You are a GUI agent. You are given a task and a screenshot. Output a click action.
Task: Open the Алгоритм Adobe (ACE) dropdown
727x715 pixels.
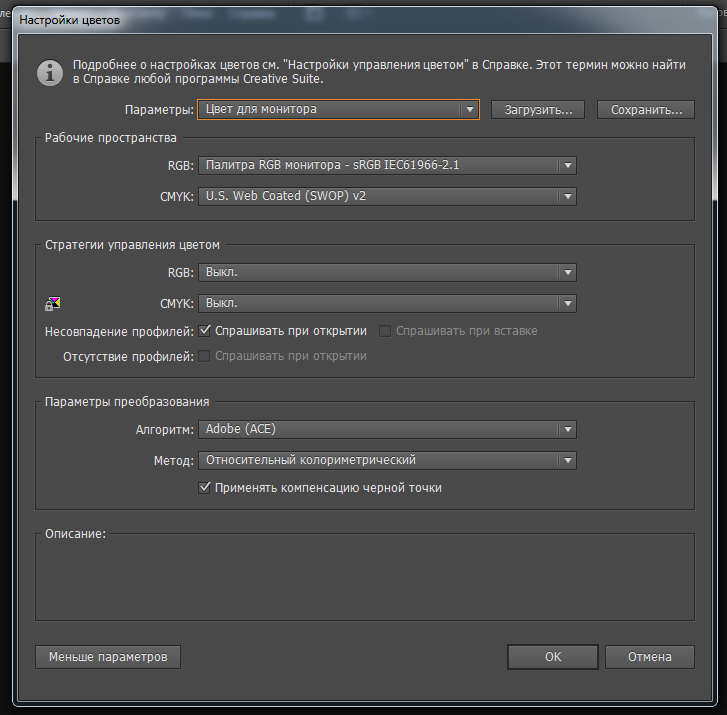click(x=387, y=429)
